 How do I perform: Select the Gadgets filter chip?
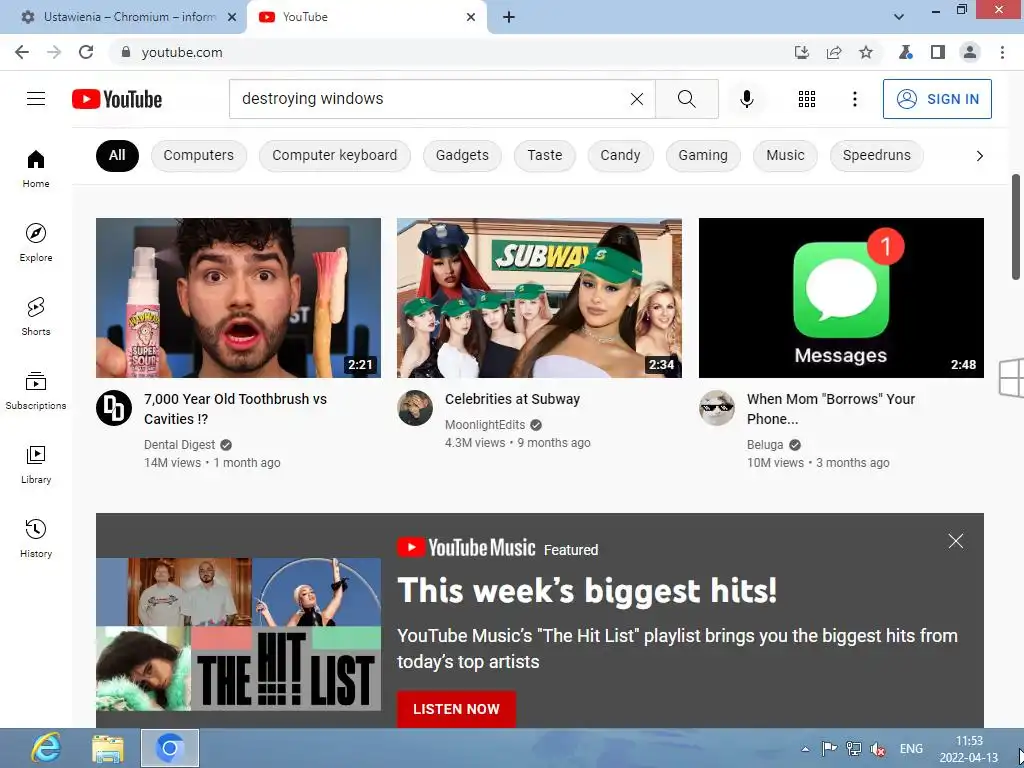tap(462, 155)
